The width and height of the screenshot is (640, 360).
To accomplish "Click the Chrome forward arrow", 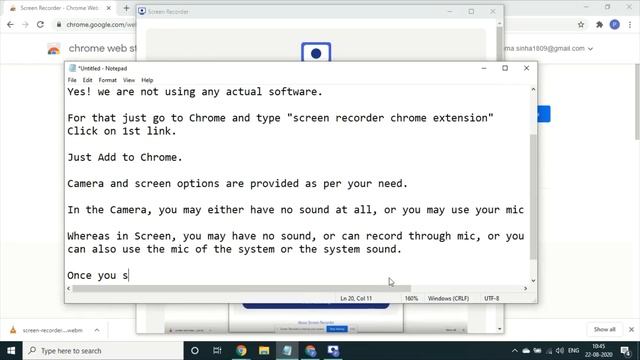I will point(25,24).
